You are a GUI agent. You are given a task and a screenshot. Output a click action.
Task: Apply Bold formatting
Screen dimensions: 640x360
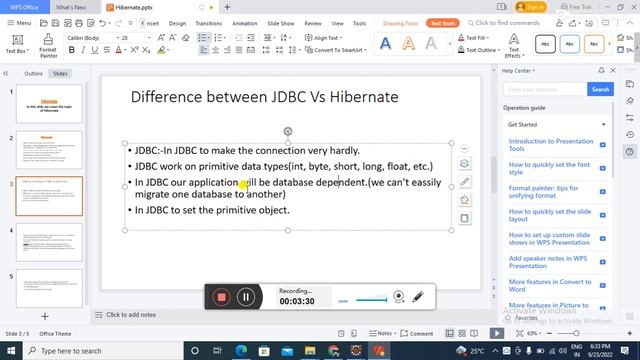(72, 50)
